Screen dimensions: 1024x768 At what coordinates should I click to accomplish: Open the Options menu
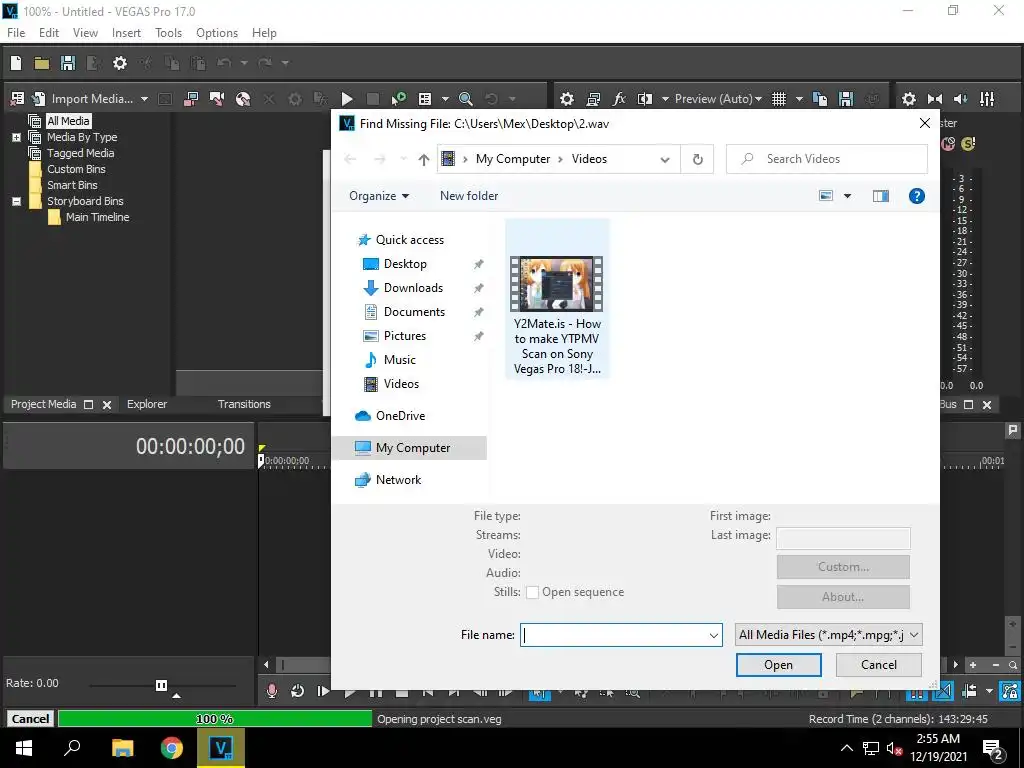[217, 33]
